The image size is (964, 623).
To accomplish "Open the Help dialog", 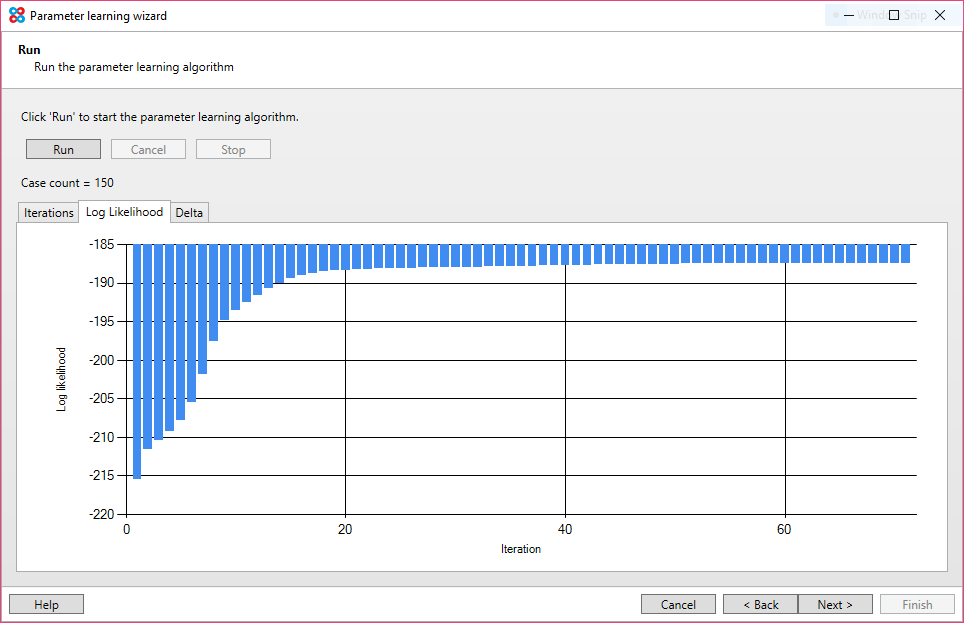I will click(45, 603).
